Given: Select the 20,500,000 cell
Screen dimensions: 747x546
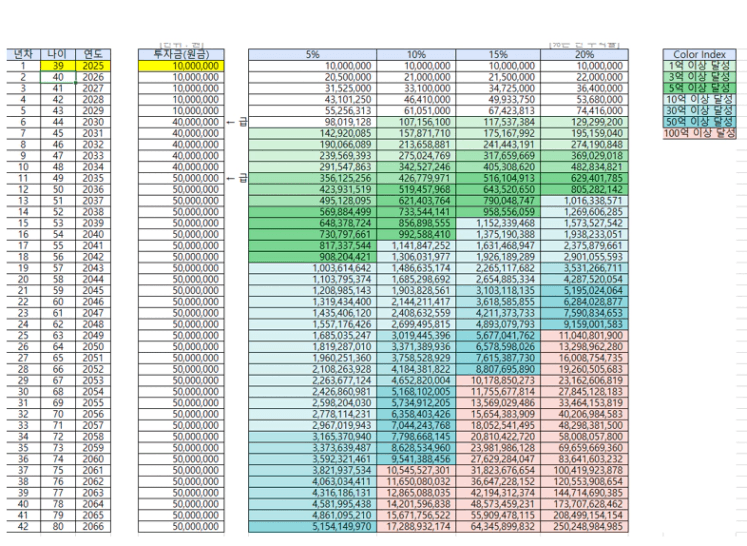Looking at the screenshot, I should pyautogui.click(x=312, y=77).
